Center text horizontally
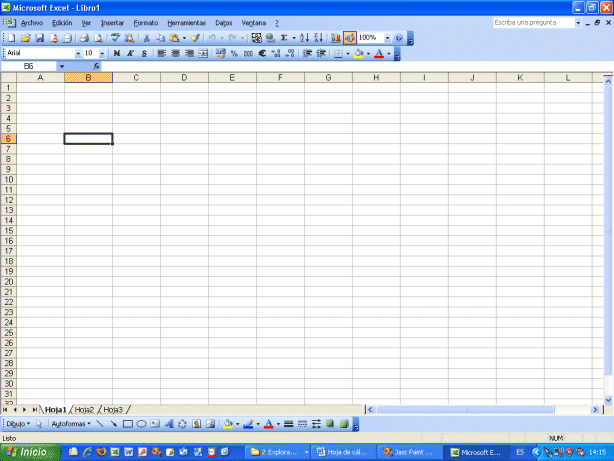 [175, 54]
